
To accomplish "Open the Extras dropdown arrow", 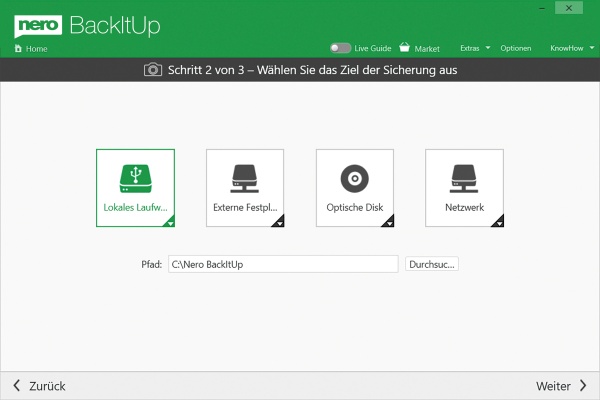I will point(488,48).
